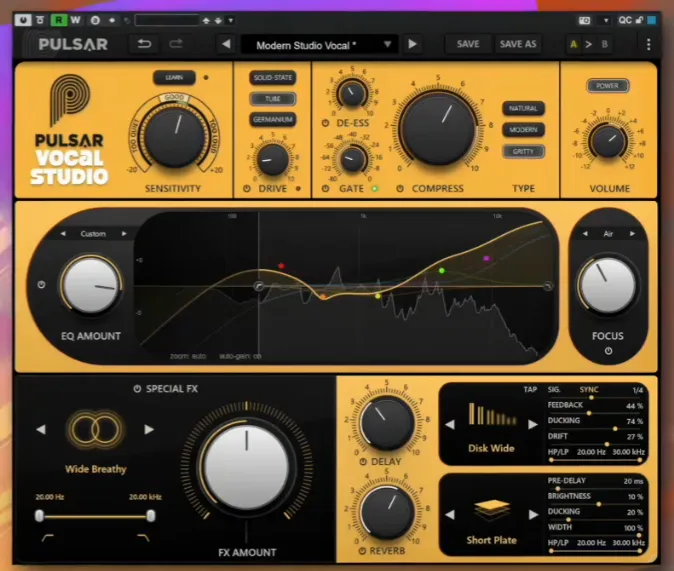Load the previous preset with the left arrow
The image size is (674, 571).
pyautogui.click(x=226, y=44)
